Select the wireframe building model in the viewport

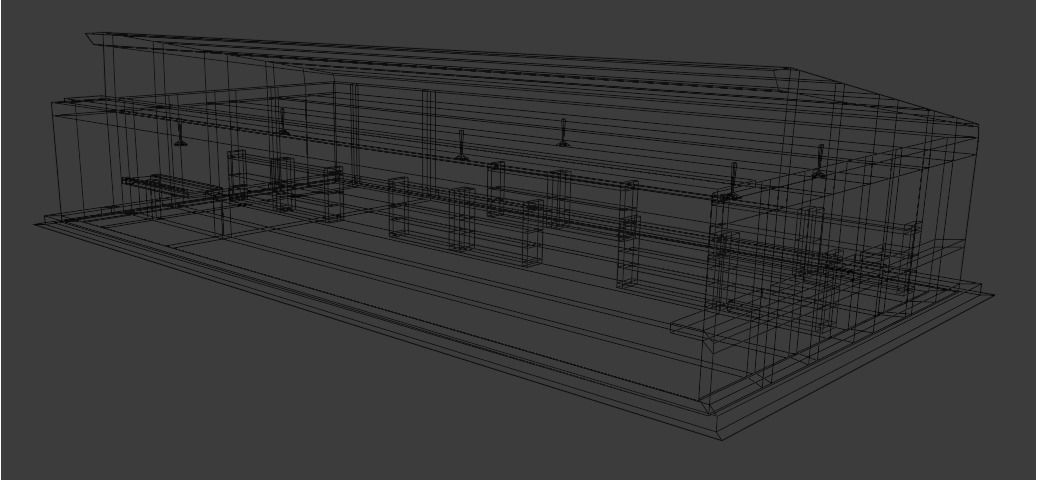[x=514, y=236]
